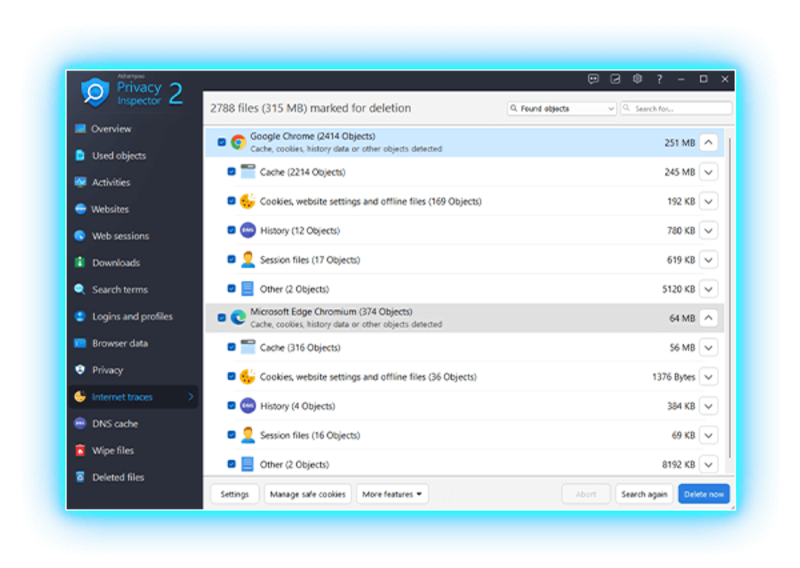Click the Chrome Cache window icon
Image resolution: width=800 pixels, height=568 pixels.
[x=247, y=171]
